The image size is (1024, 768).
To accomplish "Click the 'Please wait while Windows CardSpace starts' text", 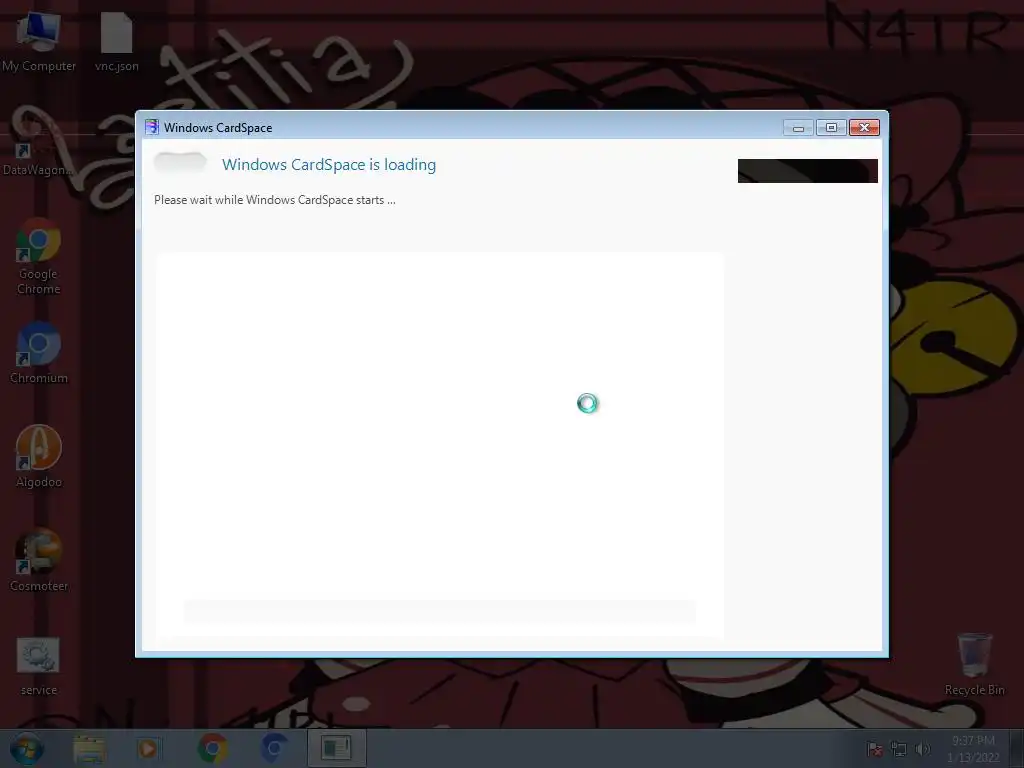I will point(275,200).
